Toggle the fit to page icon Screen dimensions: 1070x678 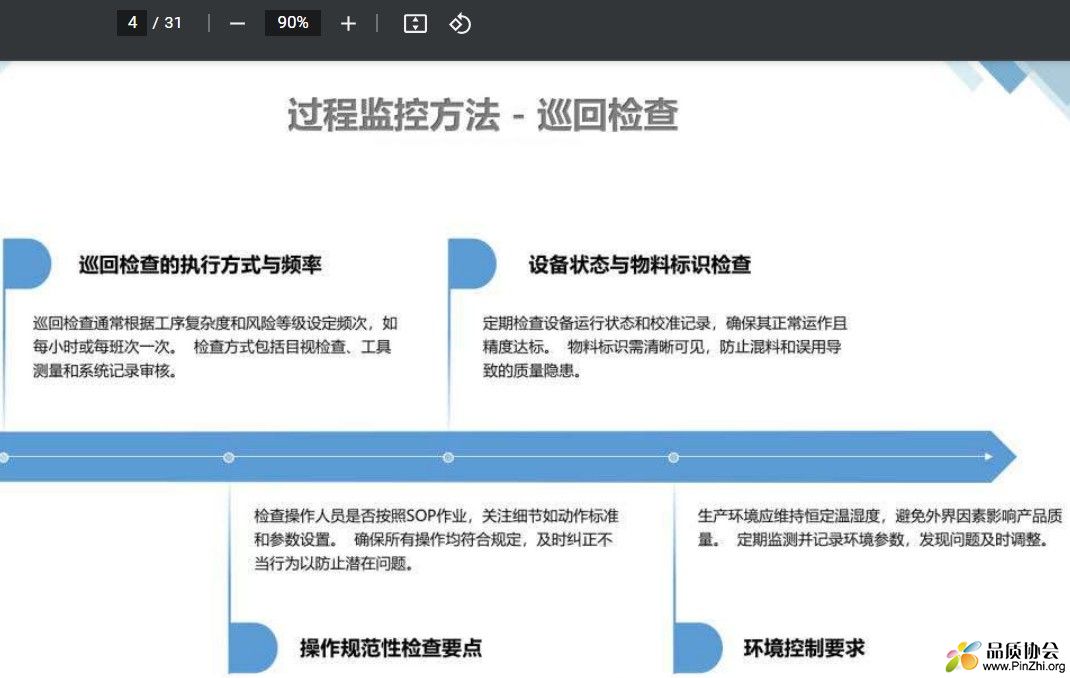coord(415,24)
